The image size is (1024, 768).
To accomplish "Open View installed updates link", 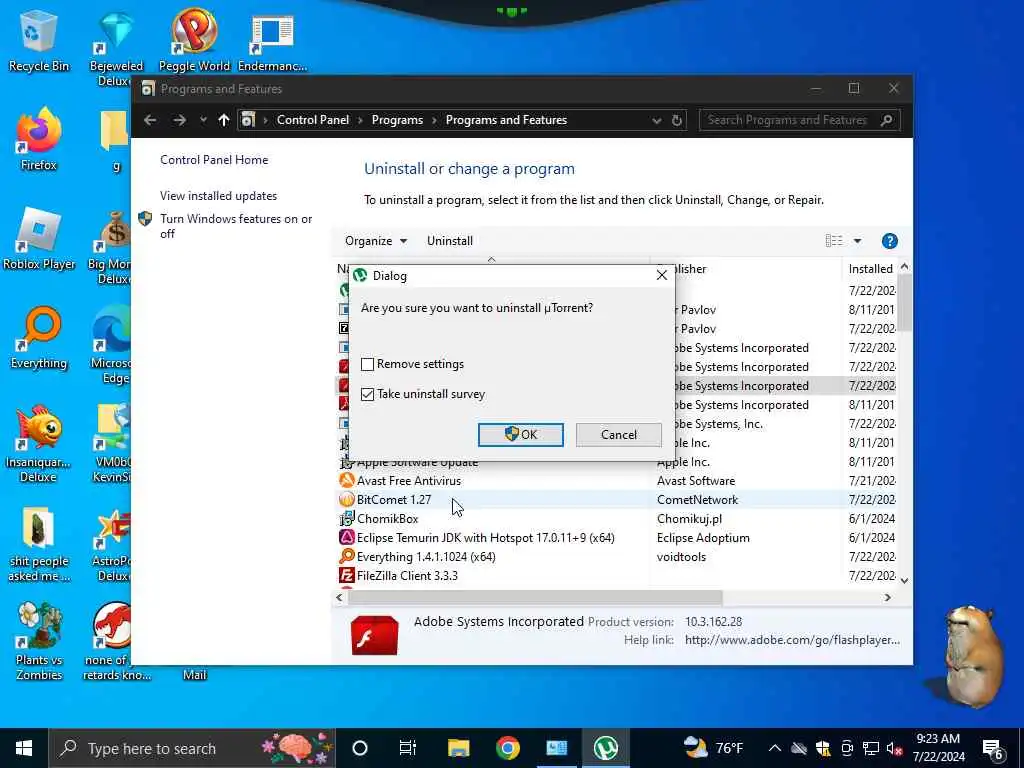I will [218, 196].
